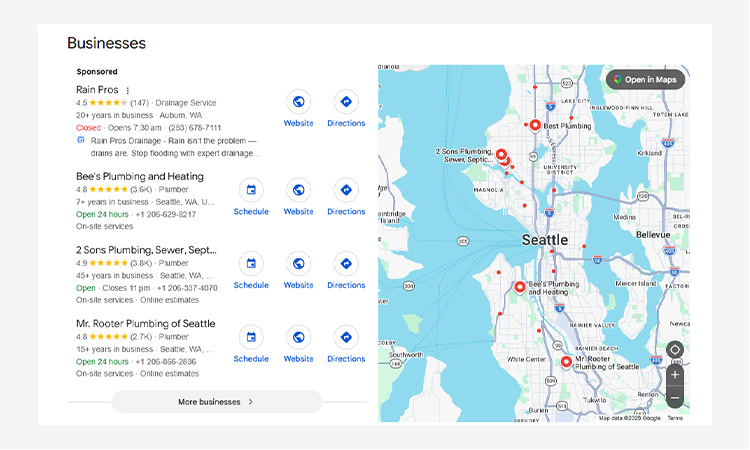Open Rain Pros three-dot options menu
The height and width of the screenshot is (450, 750).
click(128, 90)
